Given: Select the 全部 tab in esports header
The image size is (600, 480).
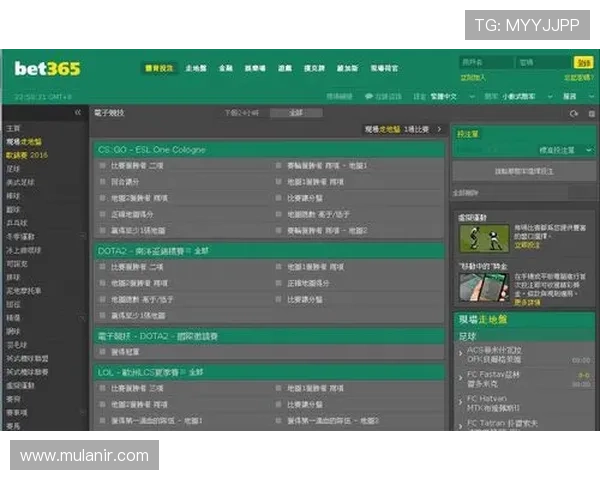Looking at the screenshot, I should (296, 114).
